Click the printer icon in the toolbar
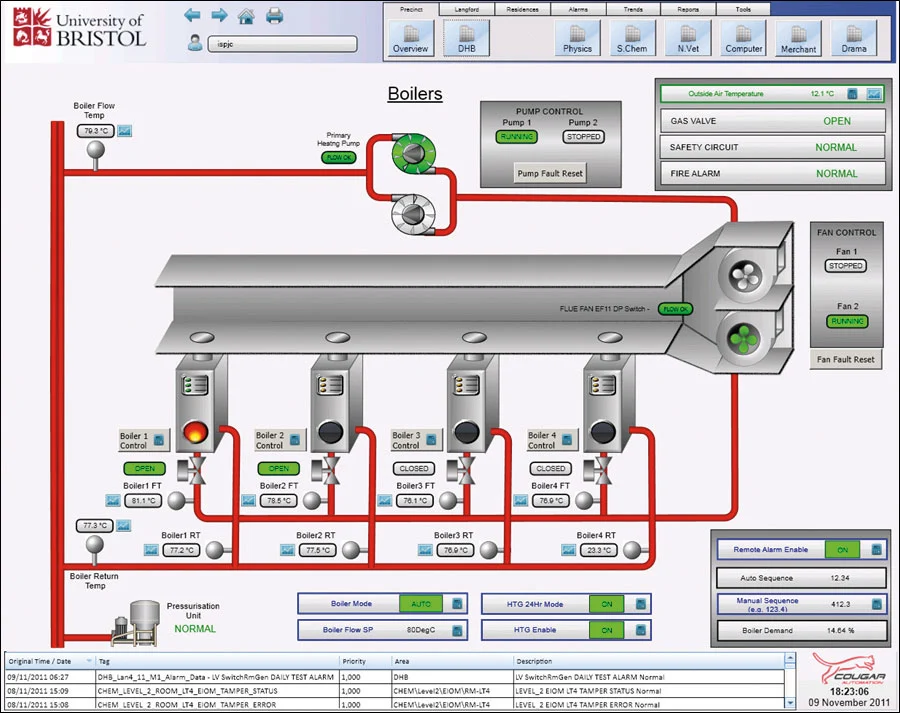900x713 pixels. click(275, 15)
